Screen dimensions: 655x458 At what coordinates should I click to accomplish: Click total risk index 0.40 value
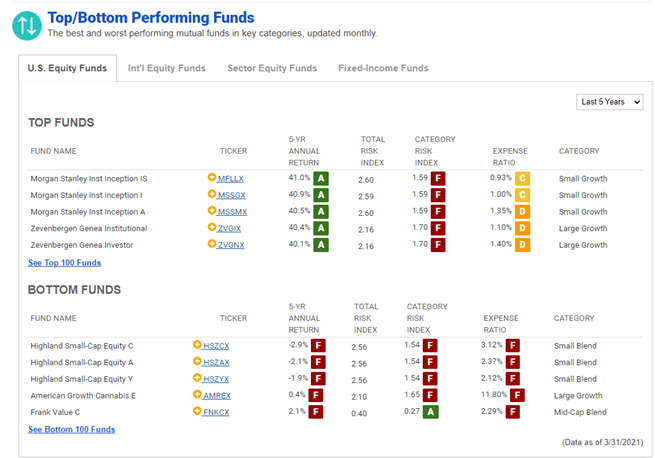[x=359, y=414]
